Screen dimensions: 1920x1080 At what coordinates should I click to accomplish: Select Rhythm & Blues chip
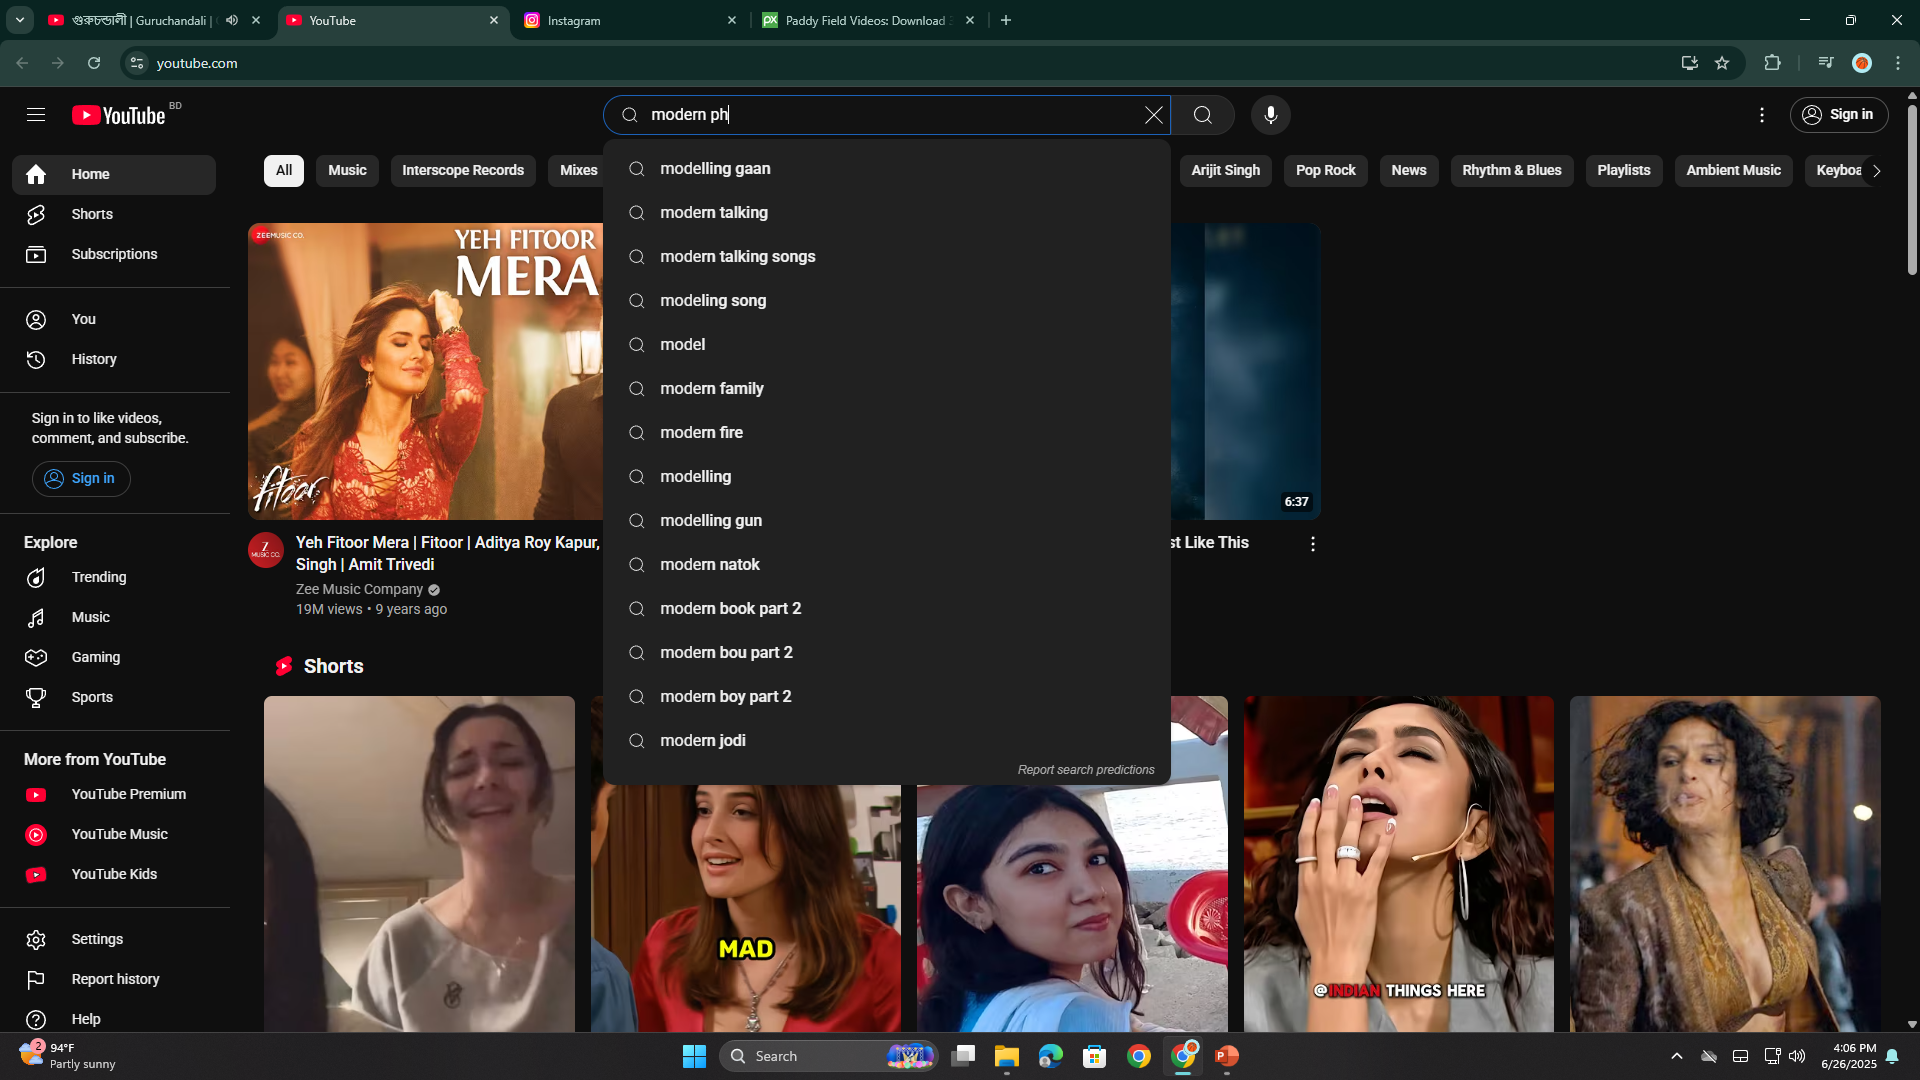tap(1511, 170)
